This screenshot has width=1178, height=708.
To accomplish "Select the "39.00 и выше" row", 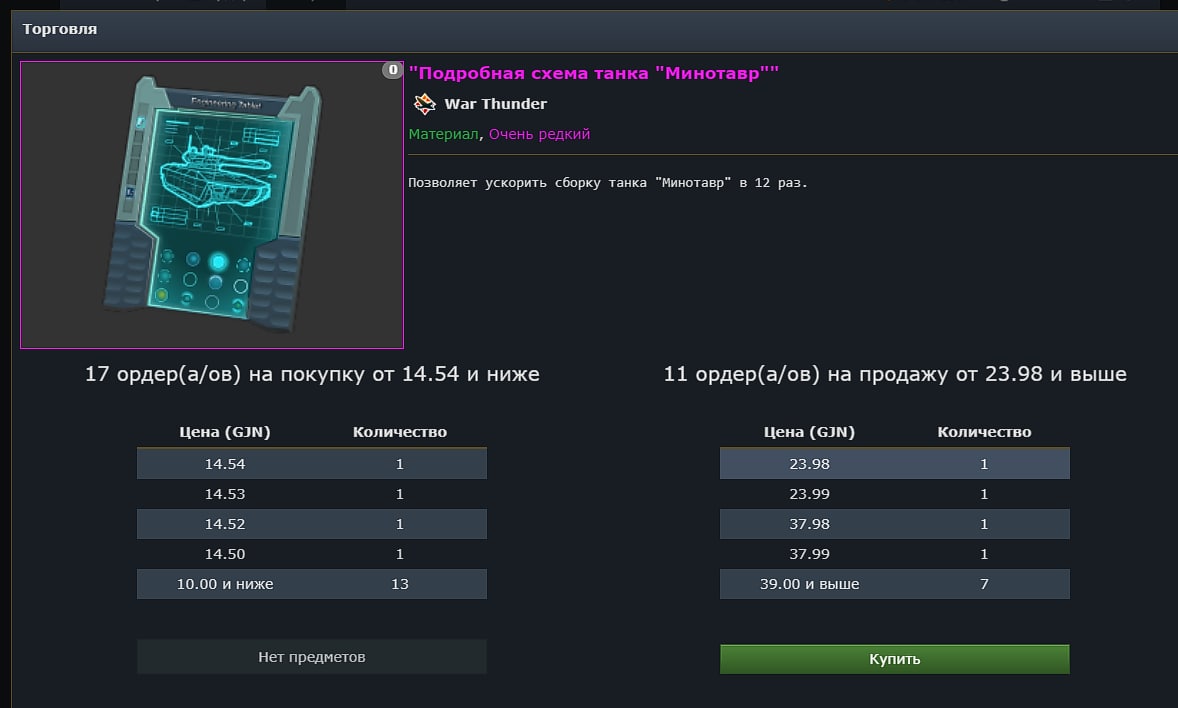I will click(x=894, y=584).
